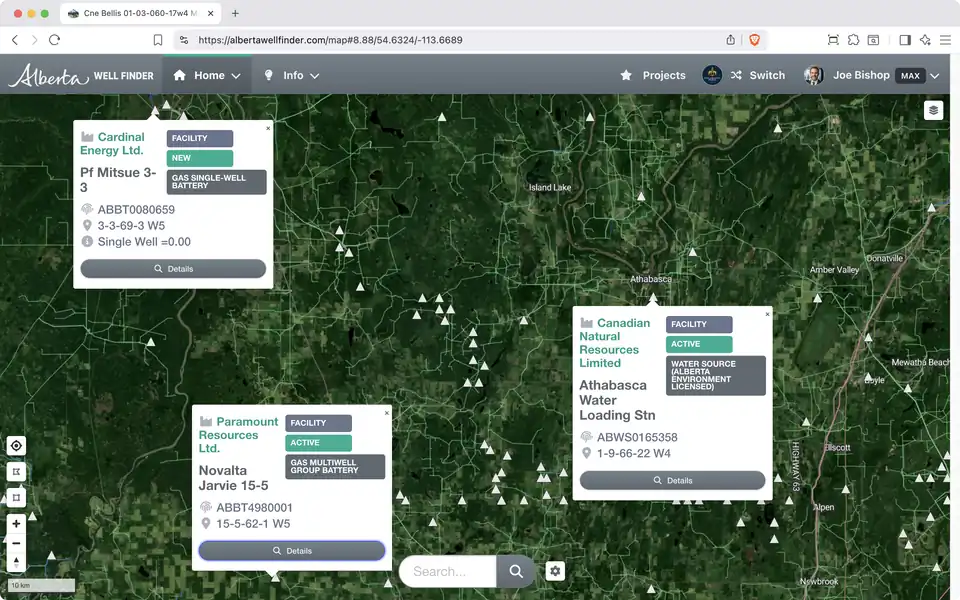Locate my position on the map

[17, 446]
